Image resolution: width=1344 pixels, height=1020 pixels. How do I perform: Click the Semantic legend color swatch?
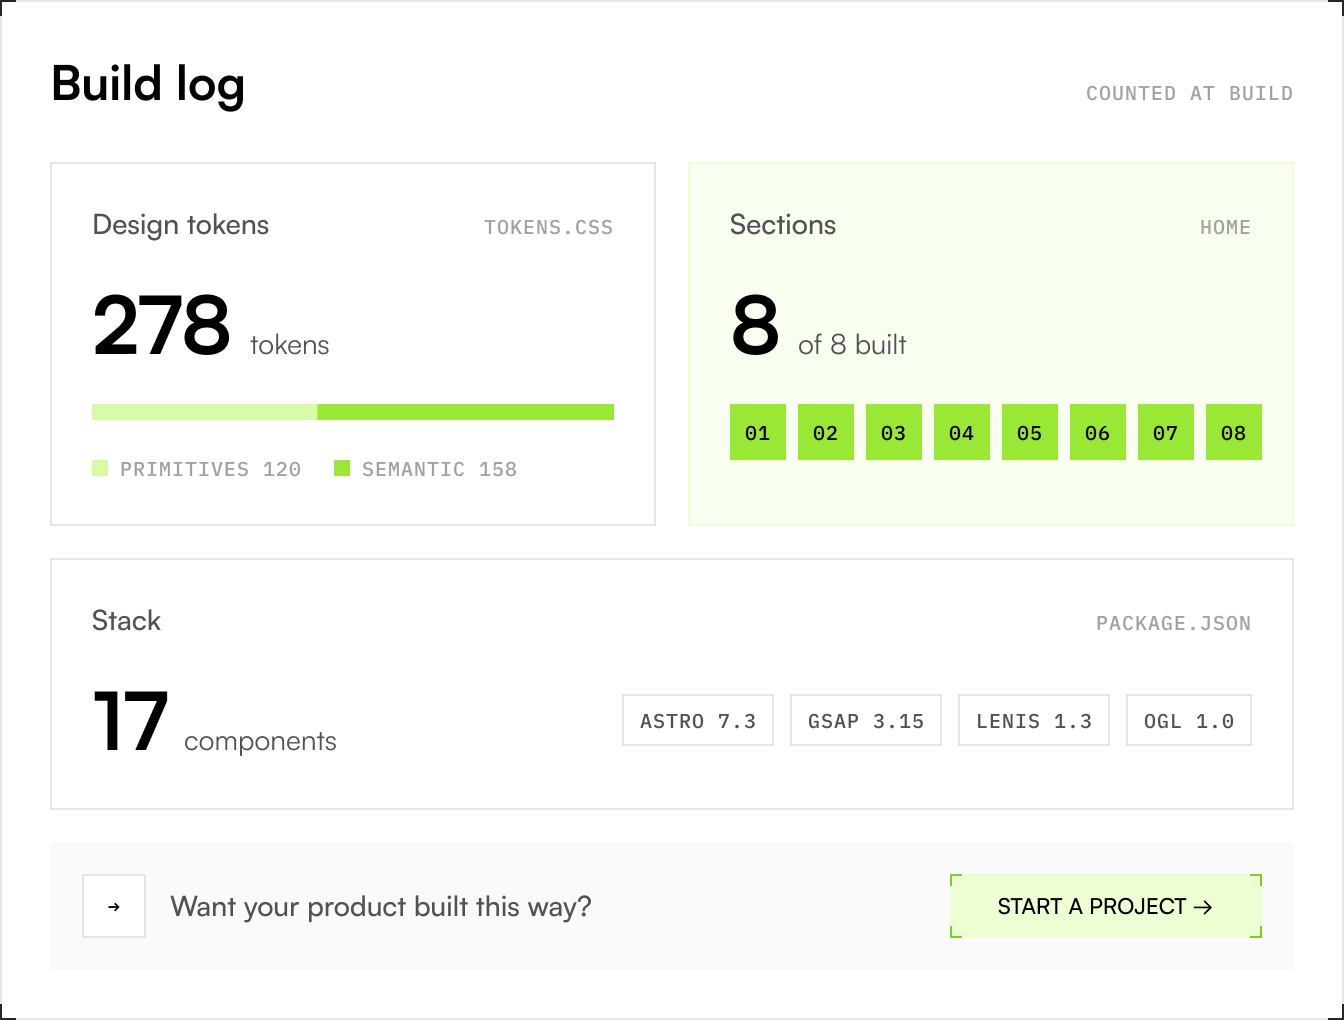[x=342, y=468]
